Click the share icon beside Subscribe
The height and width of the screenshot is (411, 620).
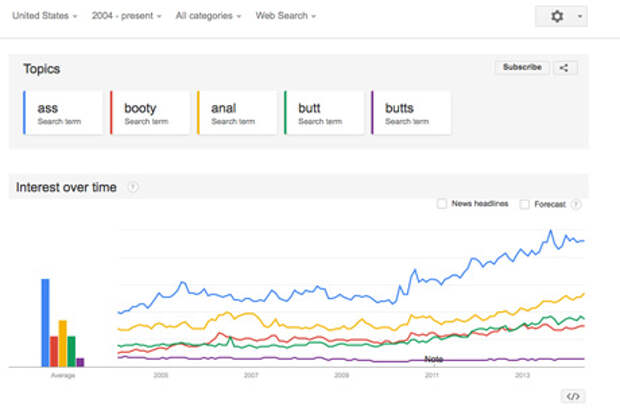click(565, 68)
